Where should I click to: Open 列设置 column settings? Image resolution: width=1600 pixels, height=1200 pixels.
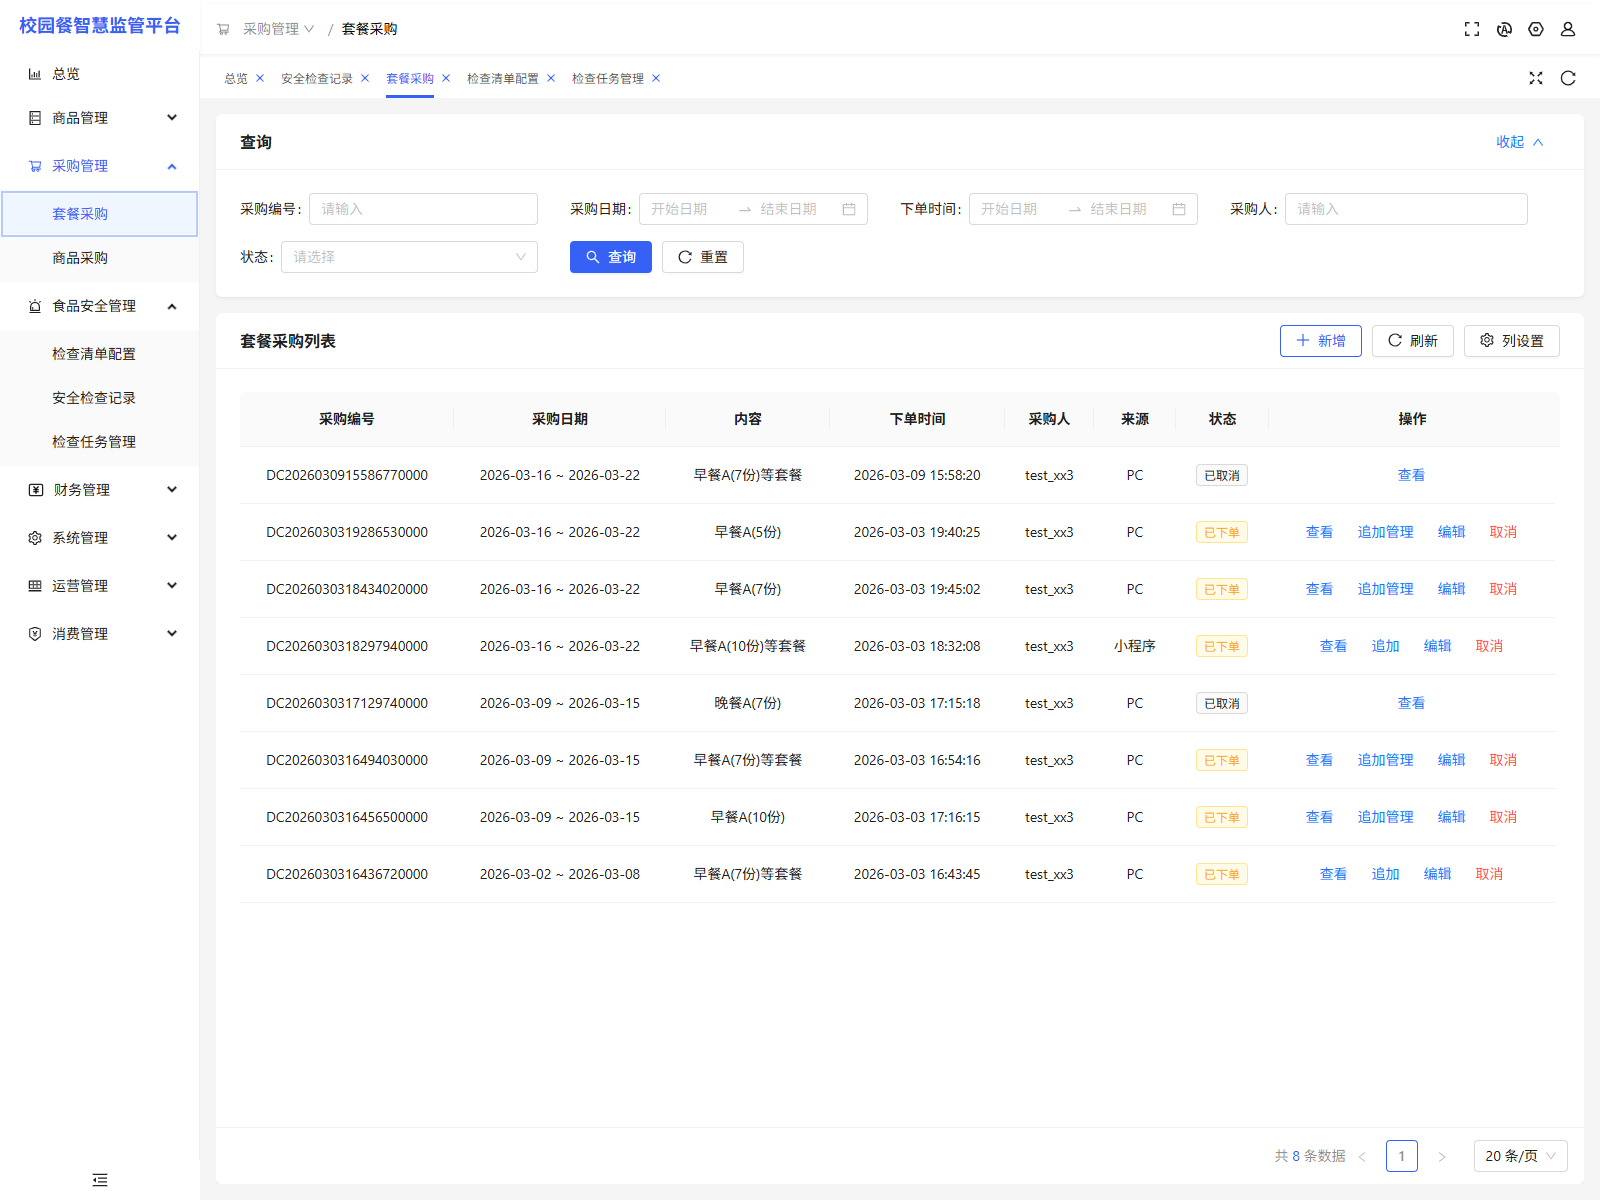(x=1511, y=341)
